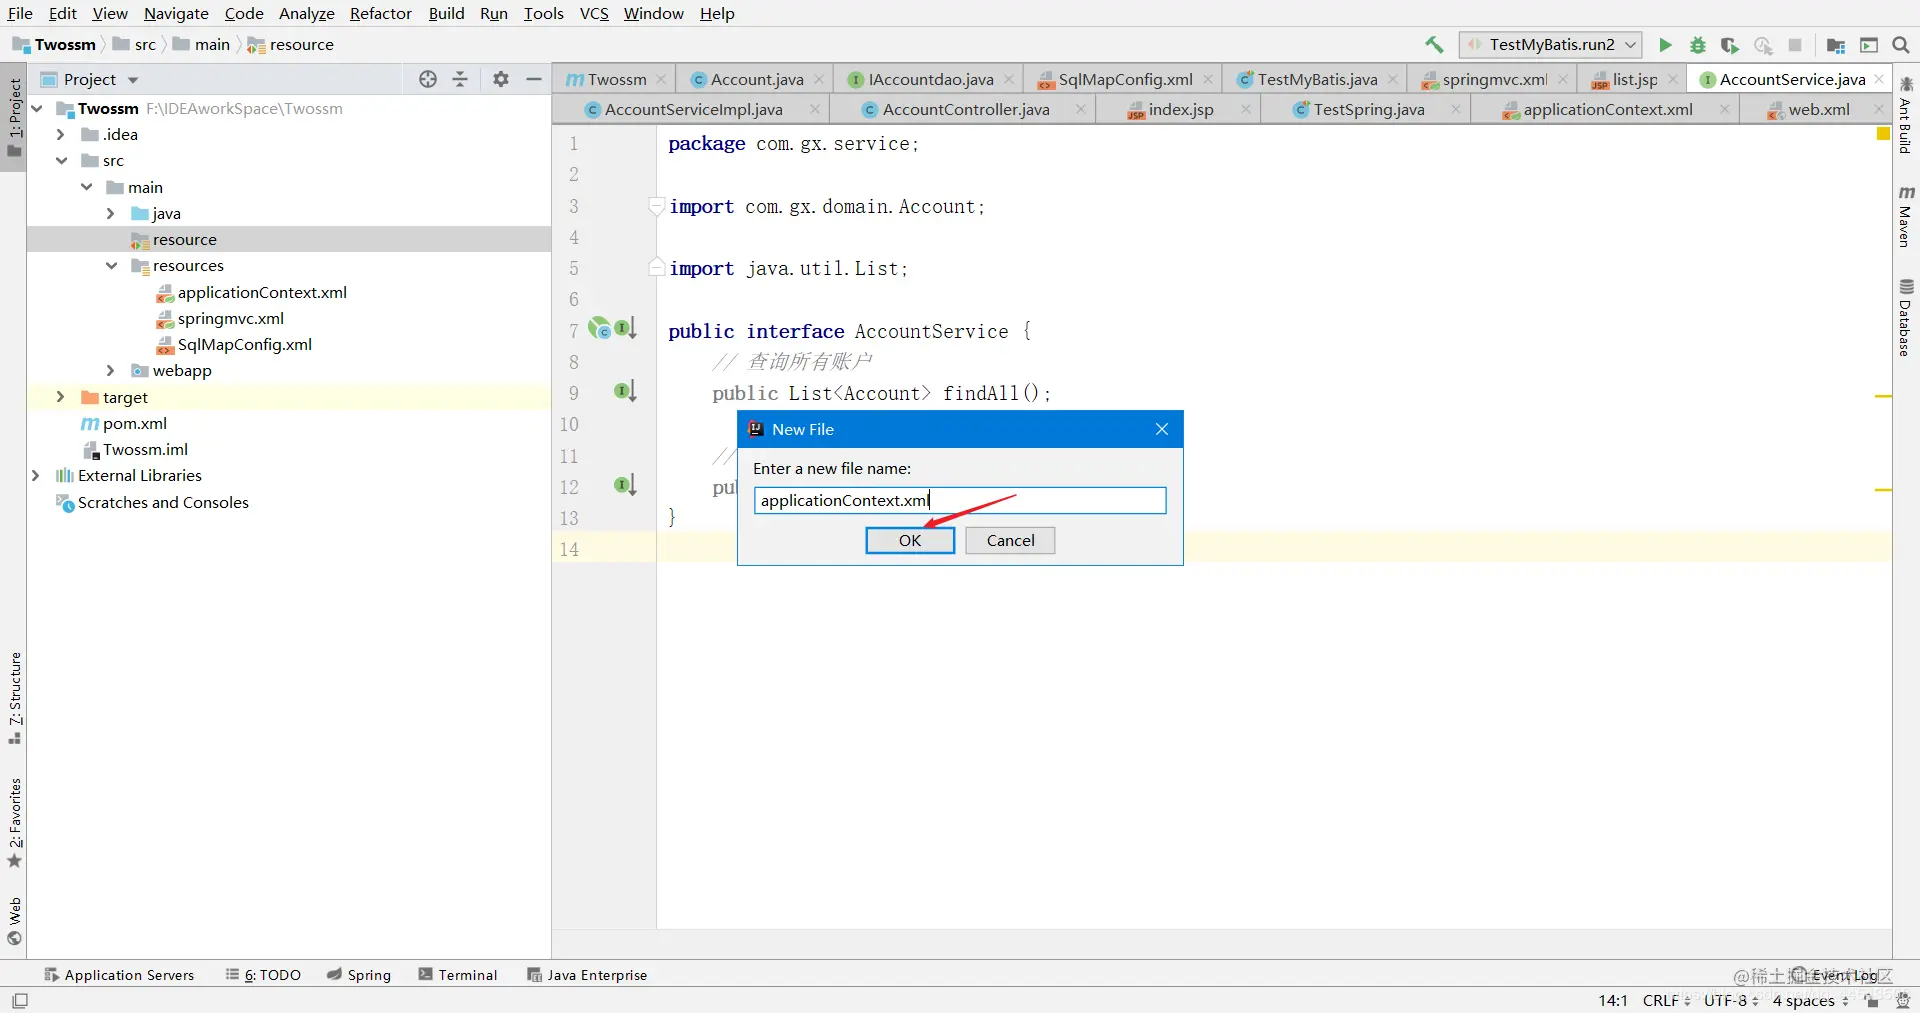Open the Maven tool window
1920x1013 pixels.
click(1906, 216)
